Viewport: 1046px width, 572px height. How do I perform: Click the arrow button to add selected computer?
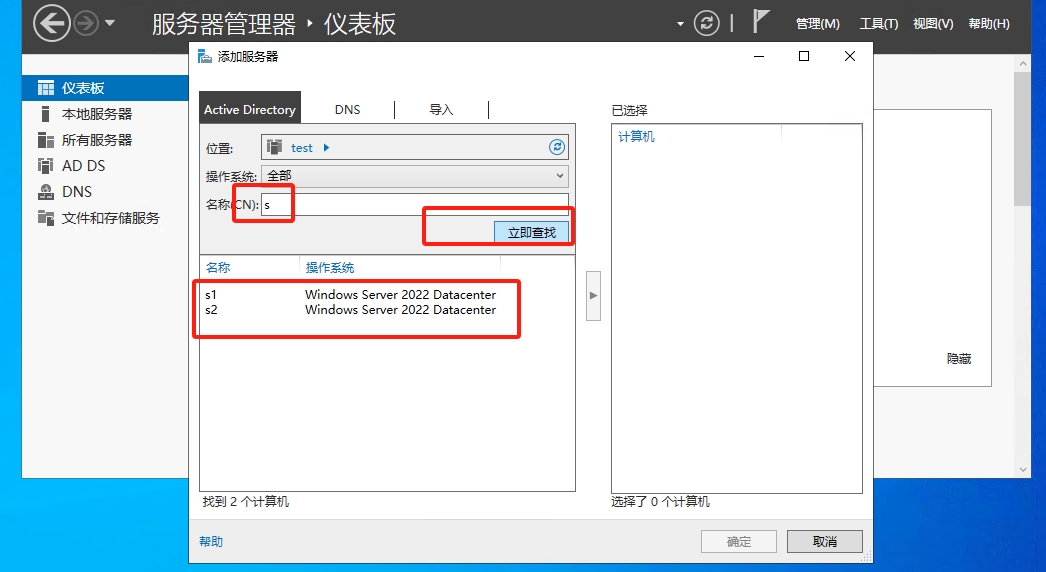pyautogui.click(x=593, y=296)
